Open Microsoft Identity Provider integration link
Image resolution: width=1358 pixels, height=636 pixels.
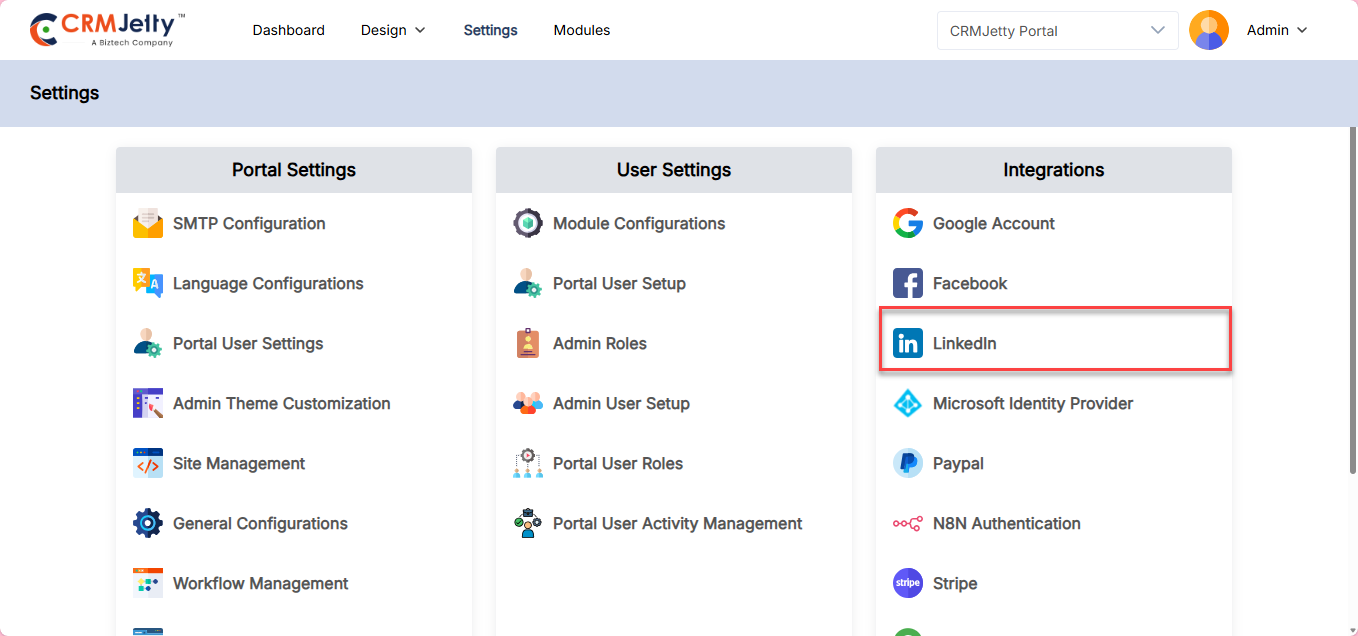pyautogui.click(x=1032, y=404)
